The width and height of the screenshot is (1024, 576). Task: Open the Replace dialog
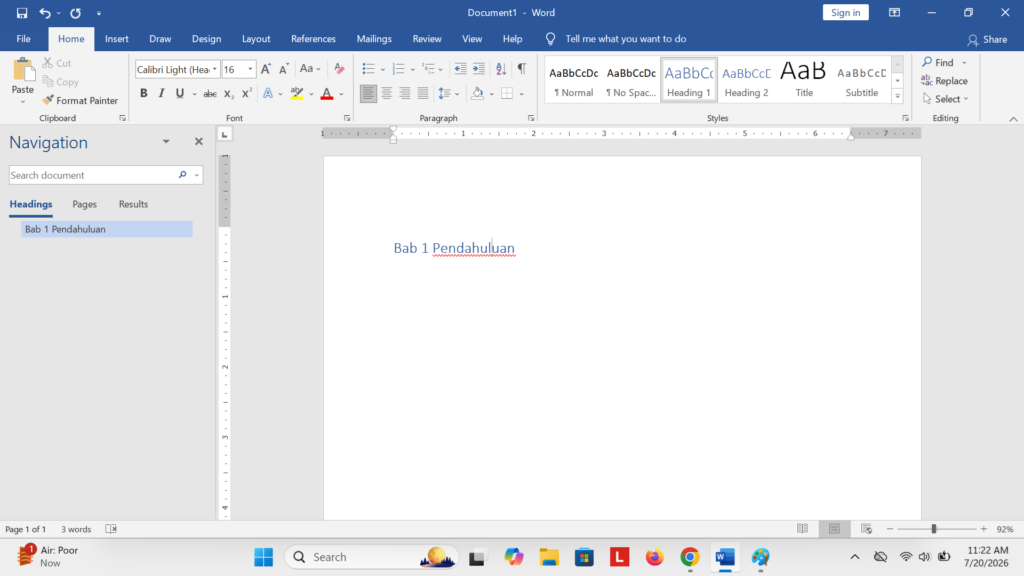point(944,81)
